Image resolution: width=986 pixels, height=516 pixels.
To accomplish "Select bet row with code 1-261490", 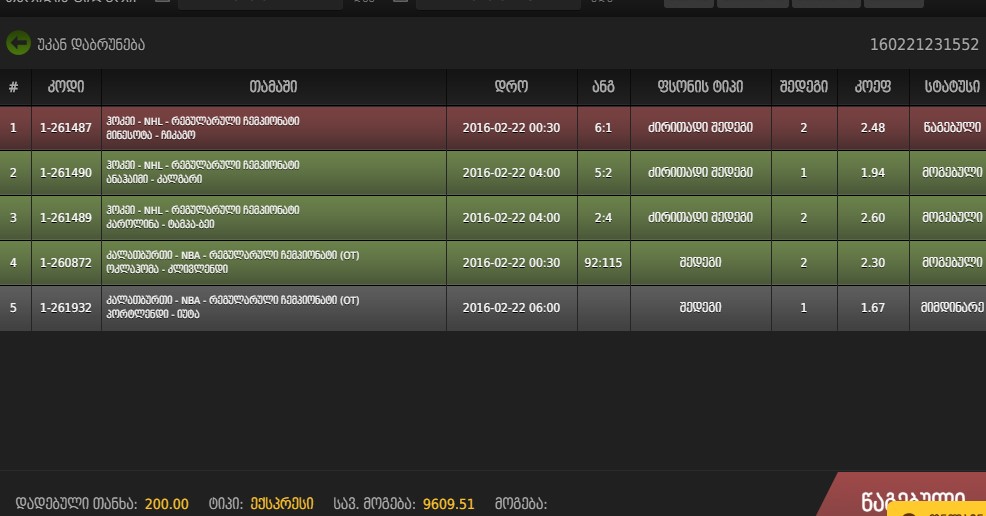I will pos(493,173).
